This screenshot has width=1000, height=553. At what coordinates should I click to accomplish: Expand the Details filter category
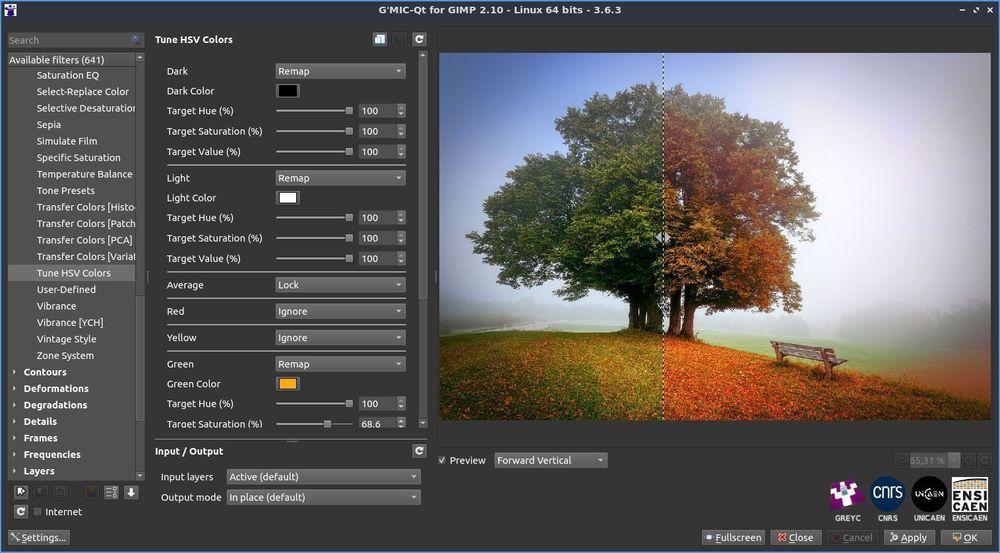click(15, 422)
